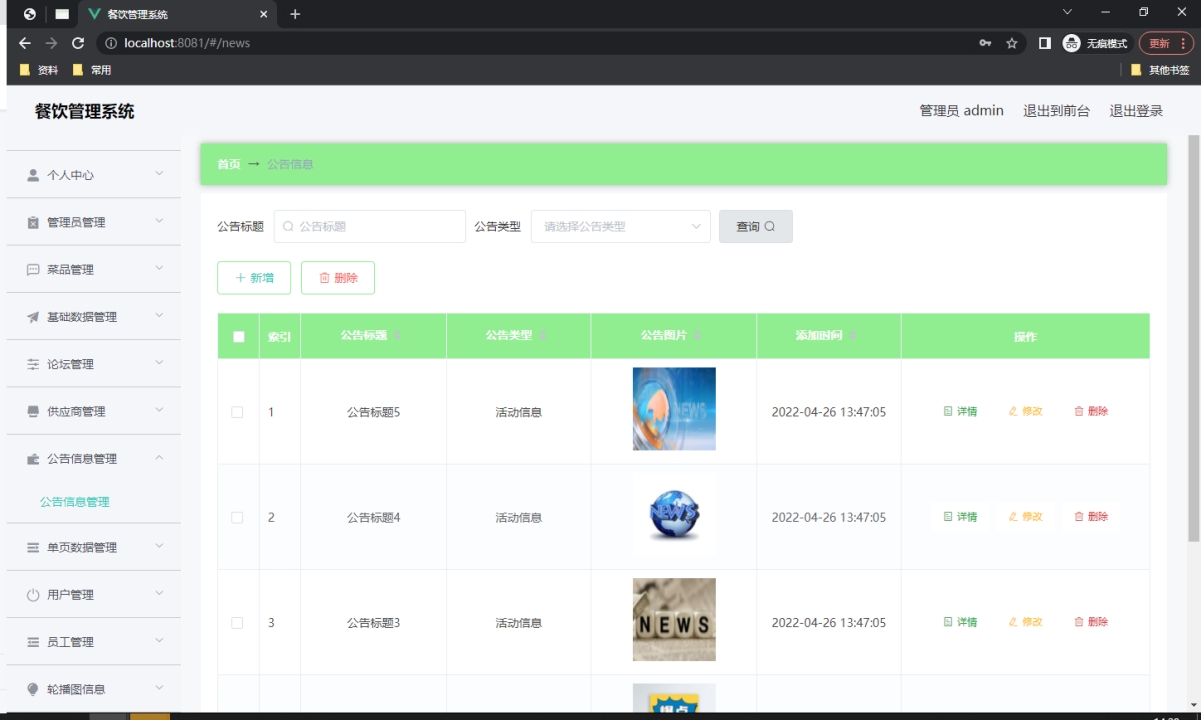Open 轮播图信息 menu label
Viewport: 1201px width, 720px height.
pyautogui.click(x=76, y=689)
